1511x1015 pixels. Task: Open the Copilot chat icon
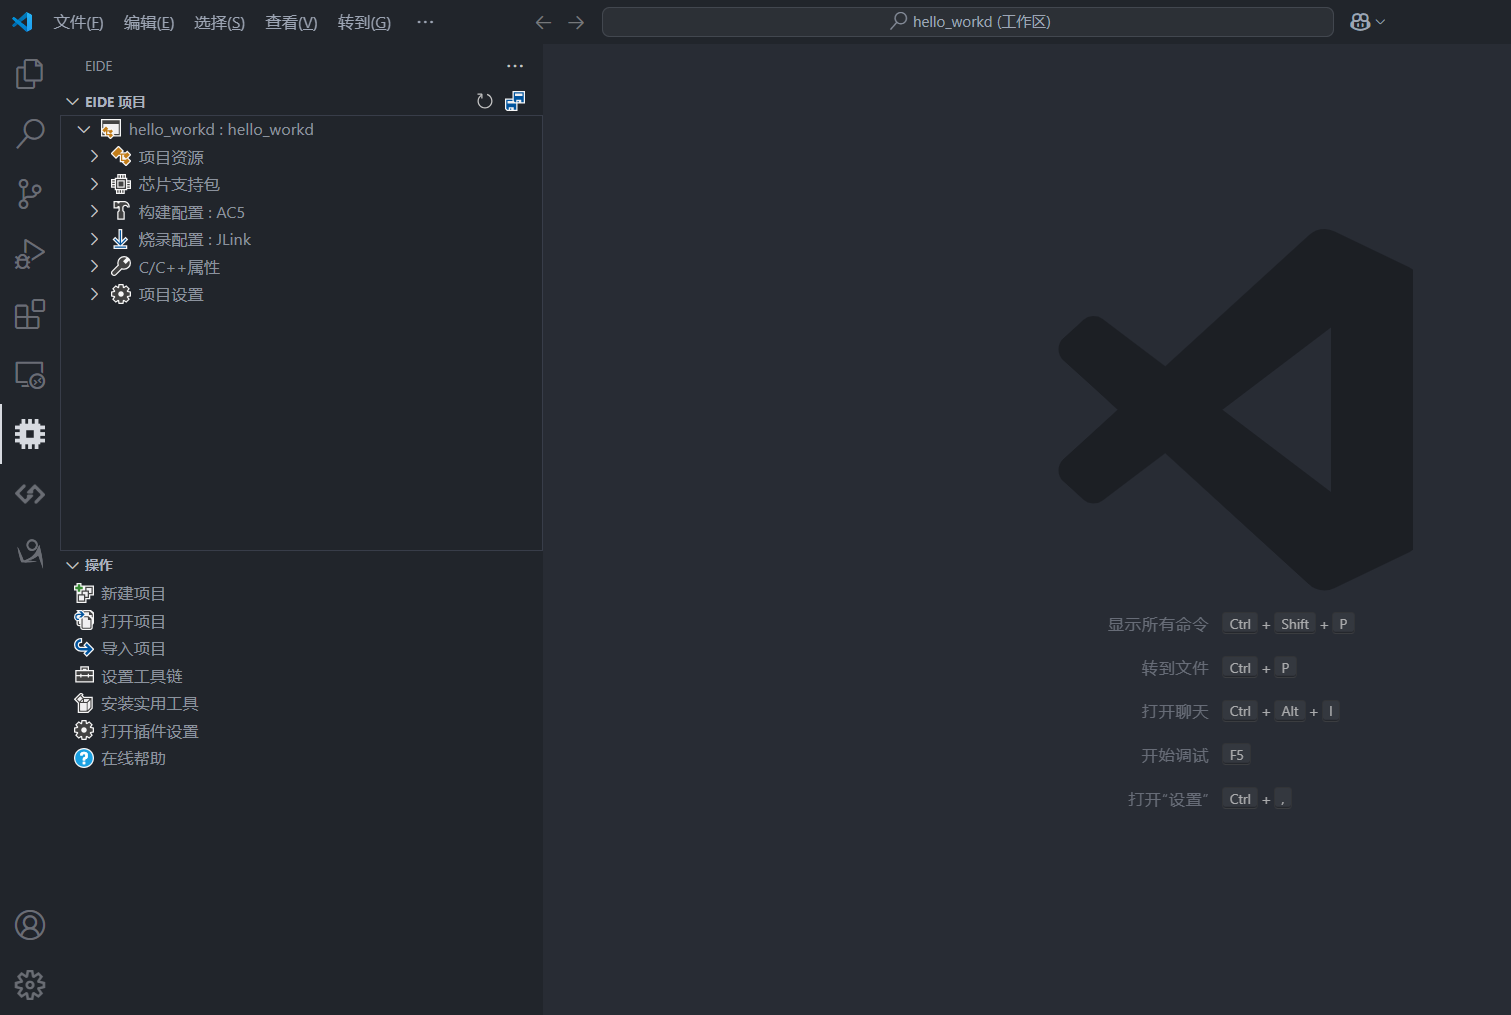tap(1360, 22)
